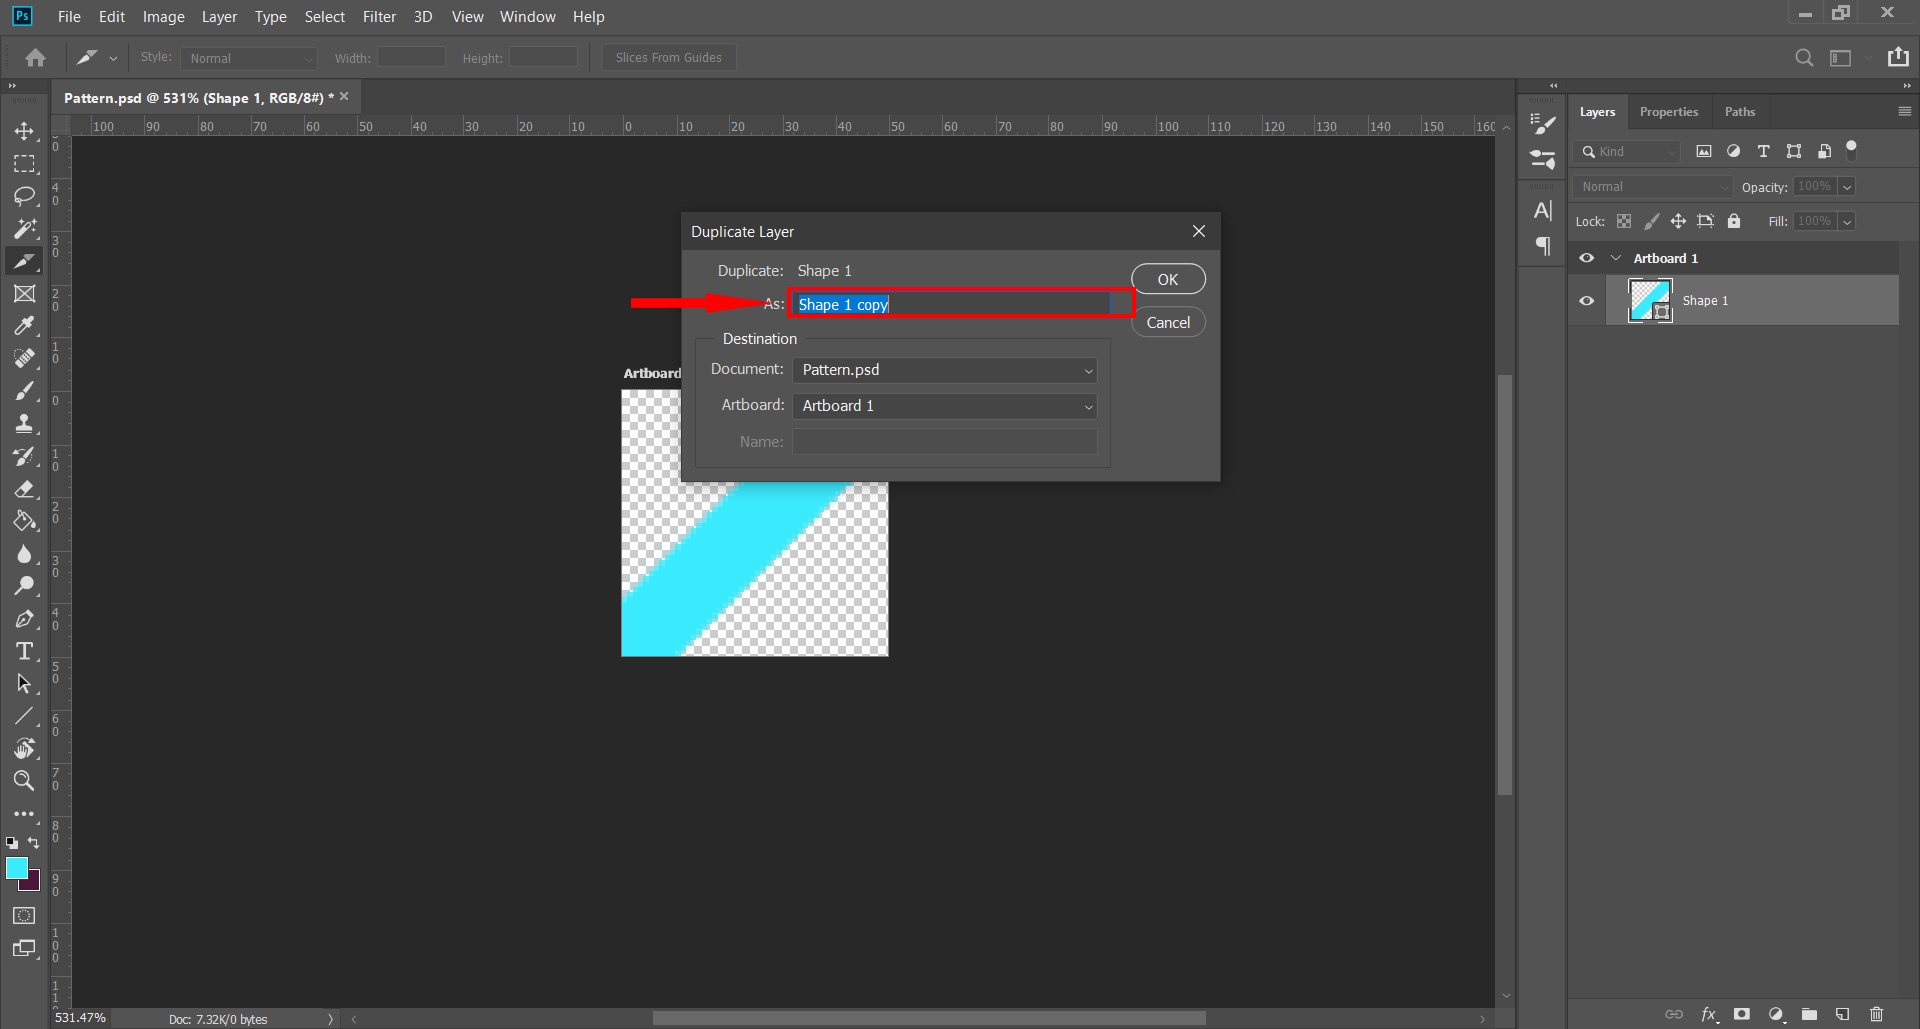
Task: Collapse the Artboard 1 group
Action: click(1616, 258)
